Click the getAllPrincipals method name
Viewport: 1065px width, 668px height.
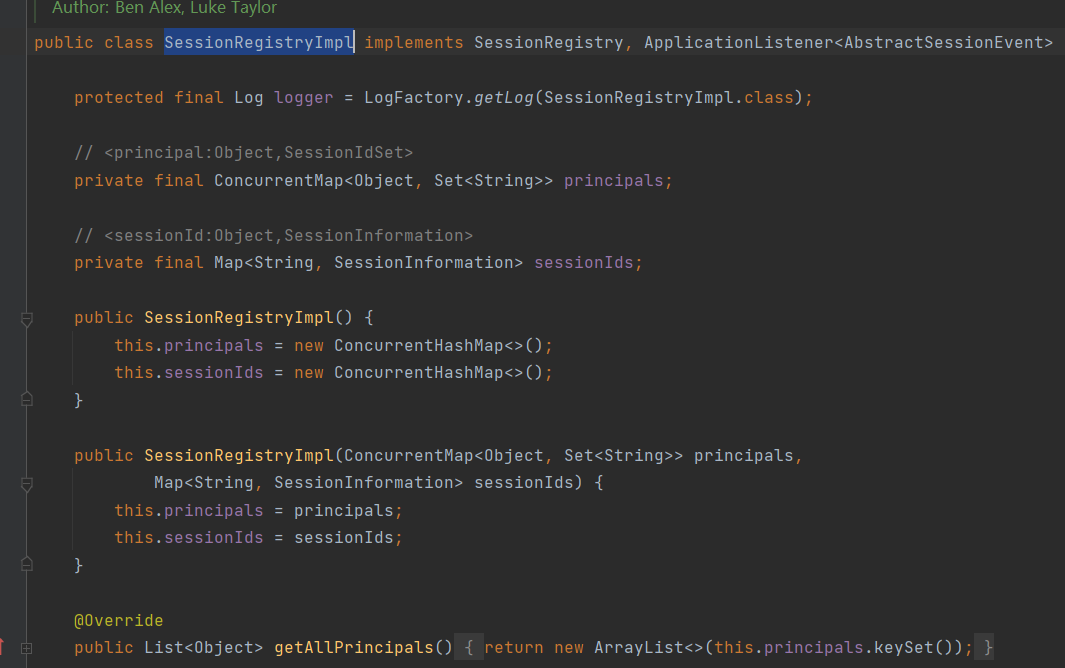click(354, 648)
